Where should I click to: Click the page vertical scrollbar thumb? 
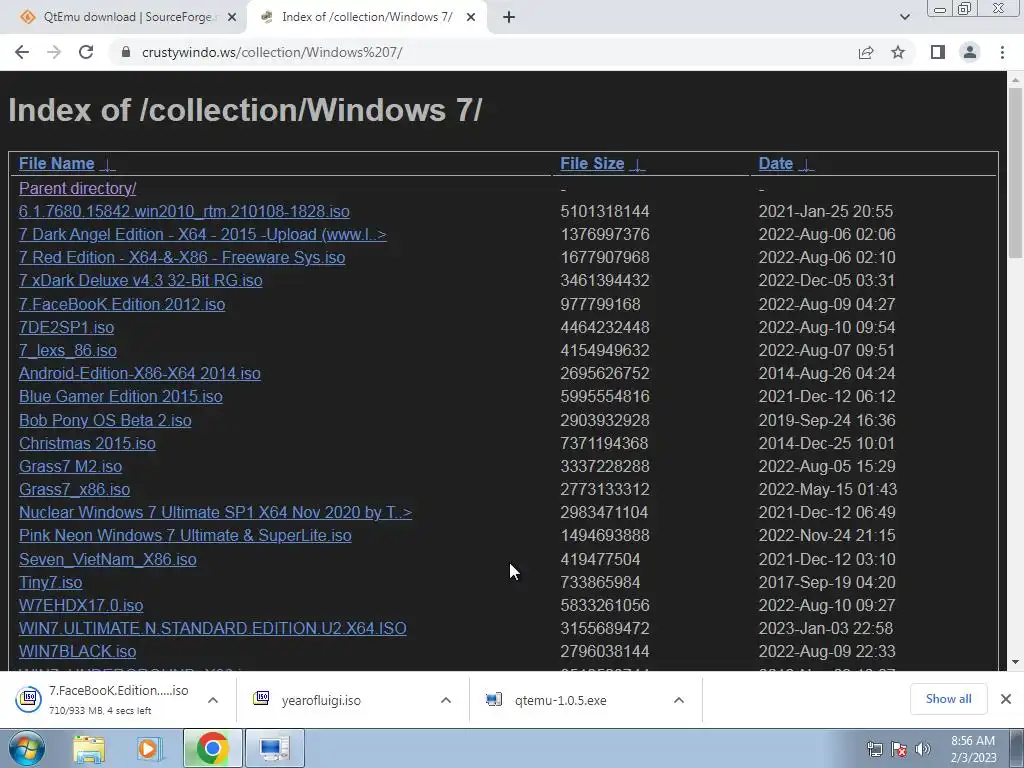pos(1016,172)
